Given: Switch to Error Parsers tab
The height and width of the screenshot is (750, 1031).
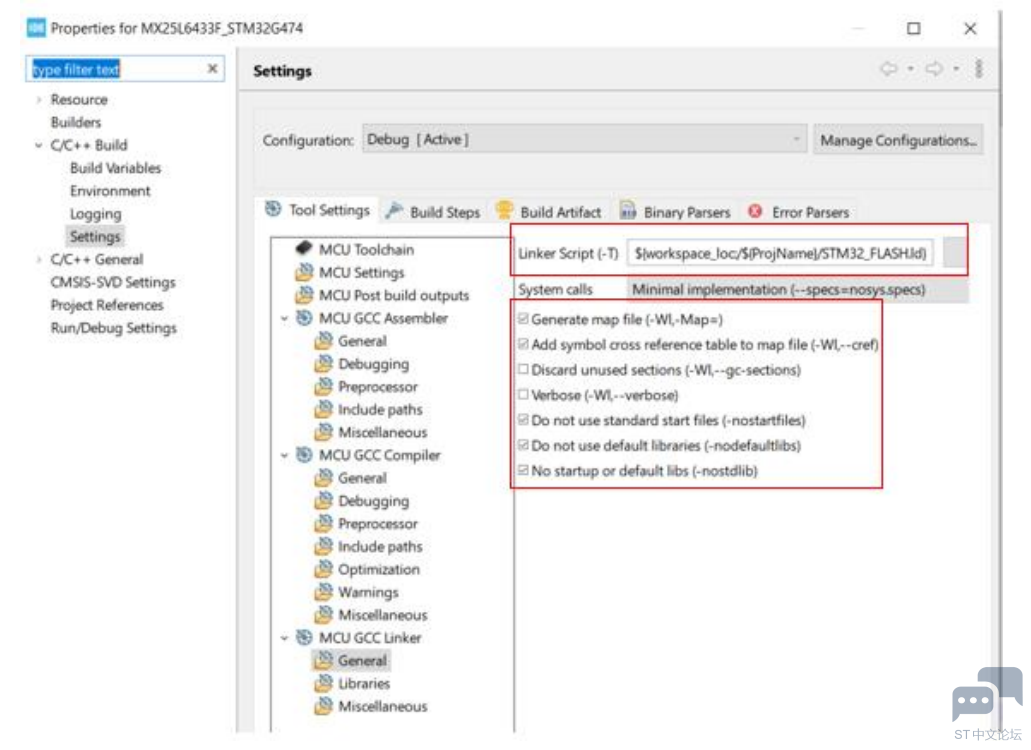Looking at the screenshot, I should 798,212.
